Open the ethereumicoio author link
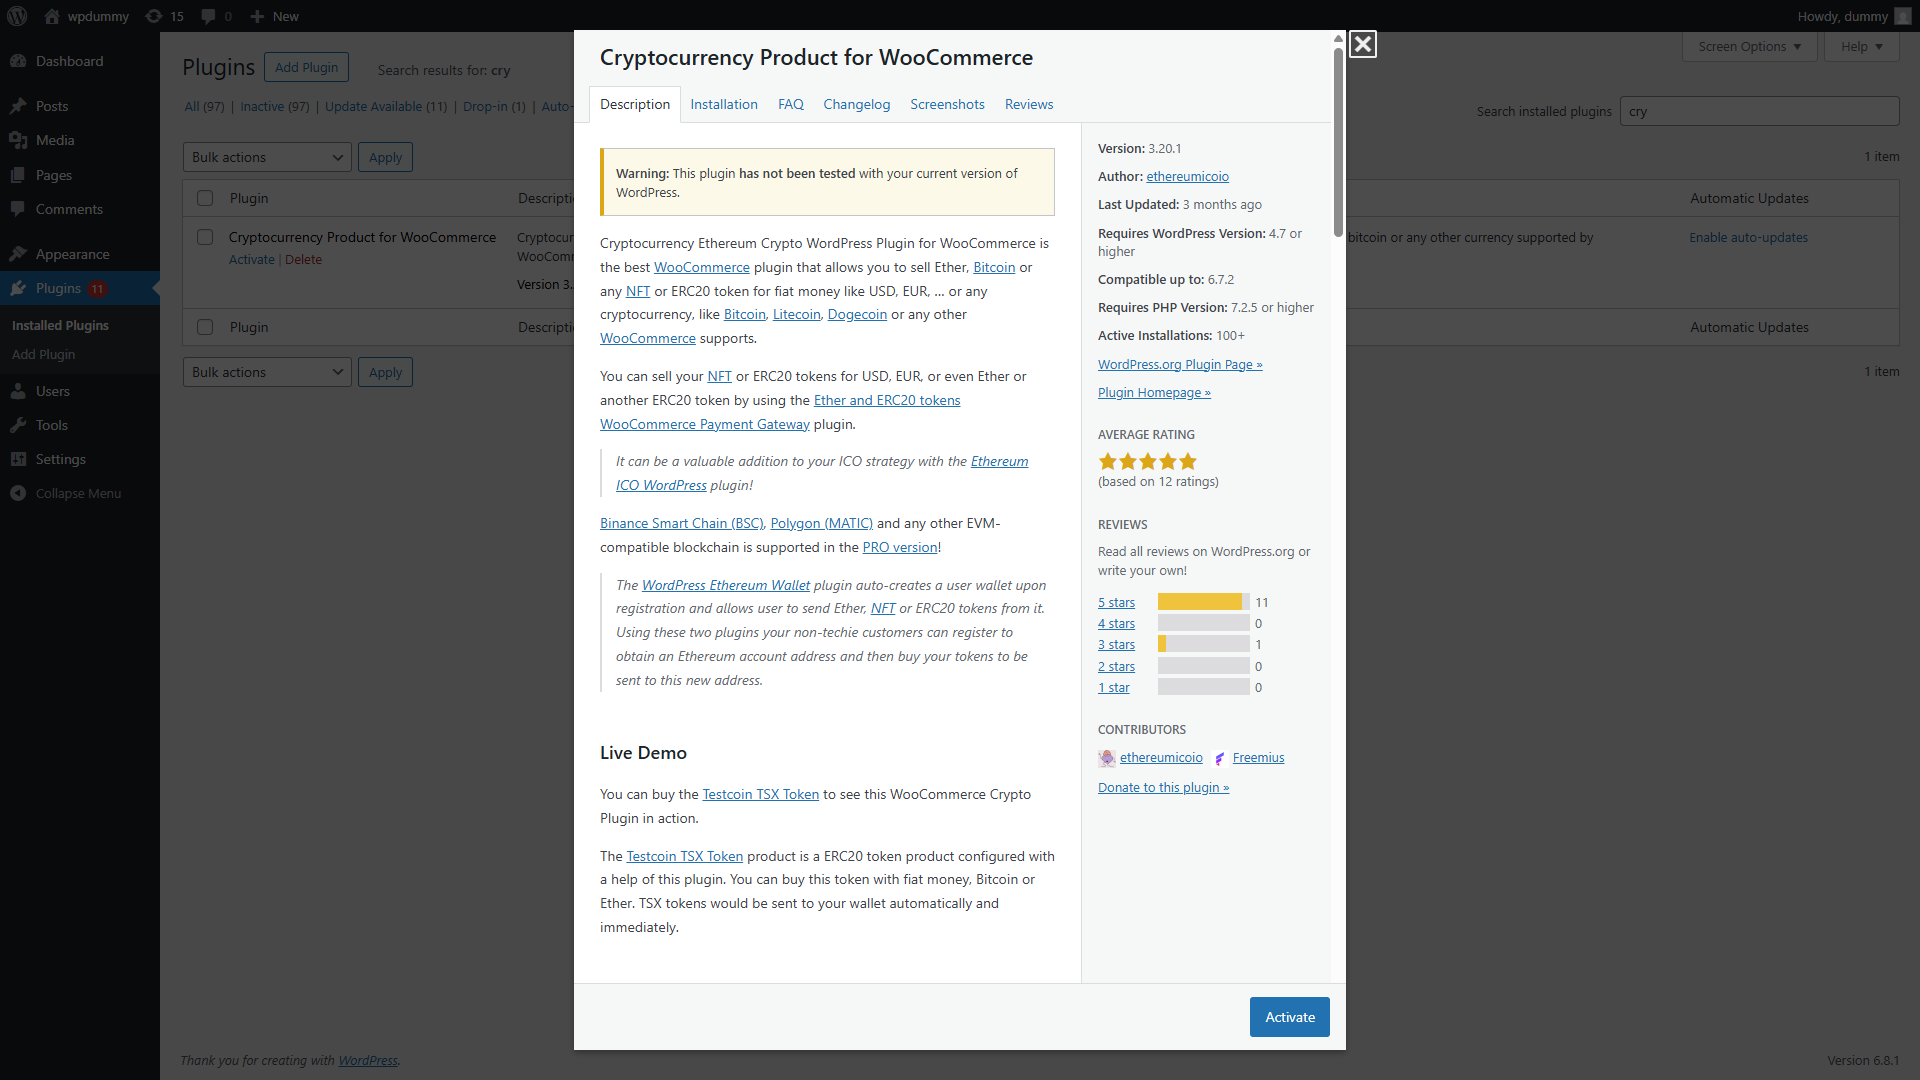This screenshot has width=1920, height=1080. [x=1188, y=176]
